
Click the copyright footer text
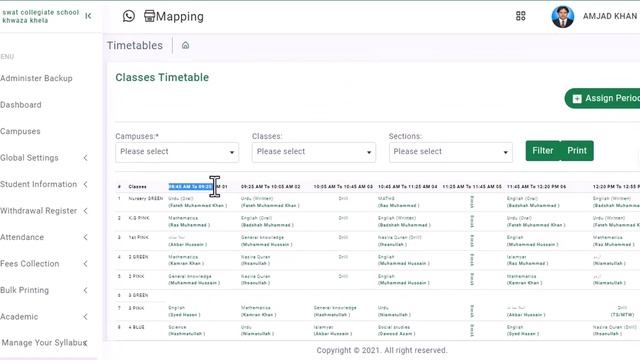tap(382, 350)
